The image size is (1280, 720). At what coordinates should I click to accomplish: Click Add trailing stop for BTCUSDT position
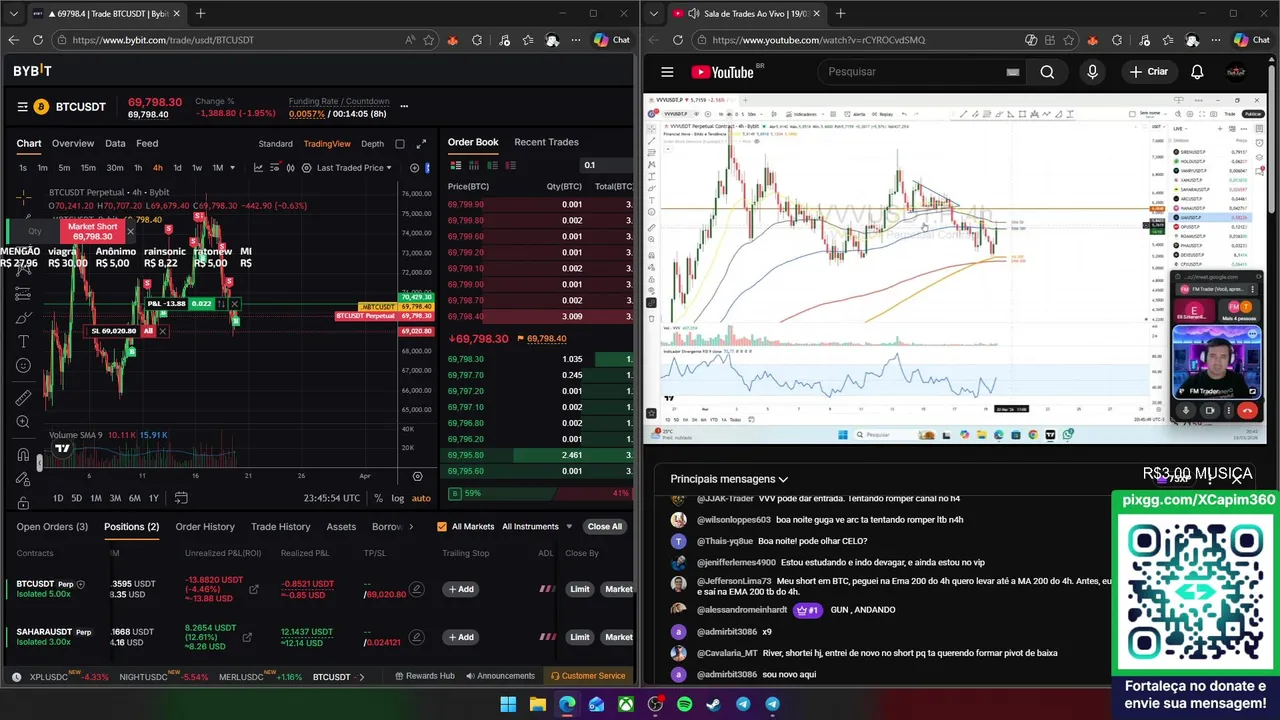click(460, 589)
